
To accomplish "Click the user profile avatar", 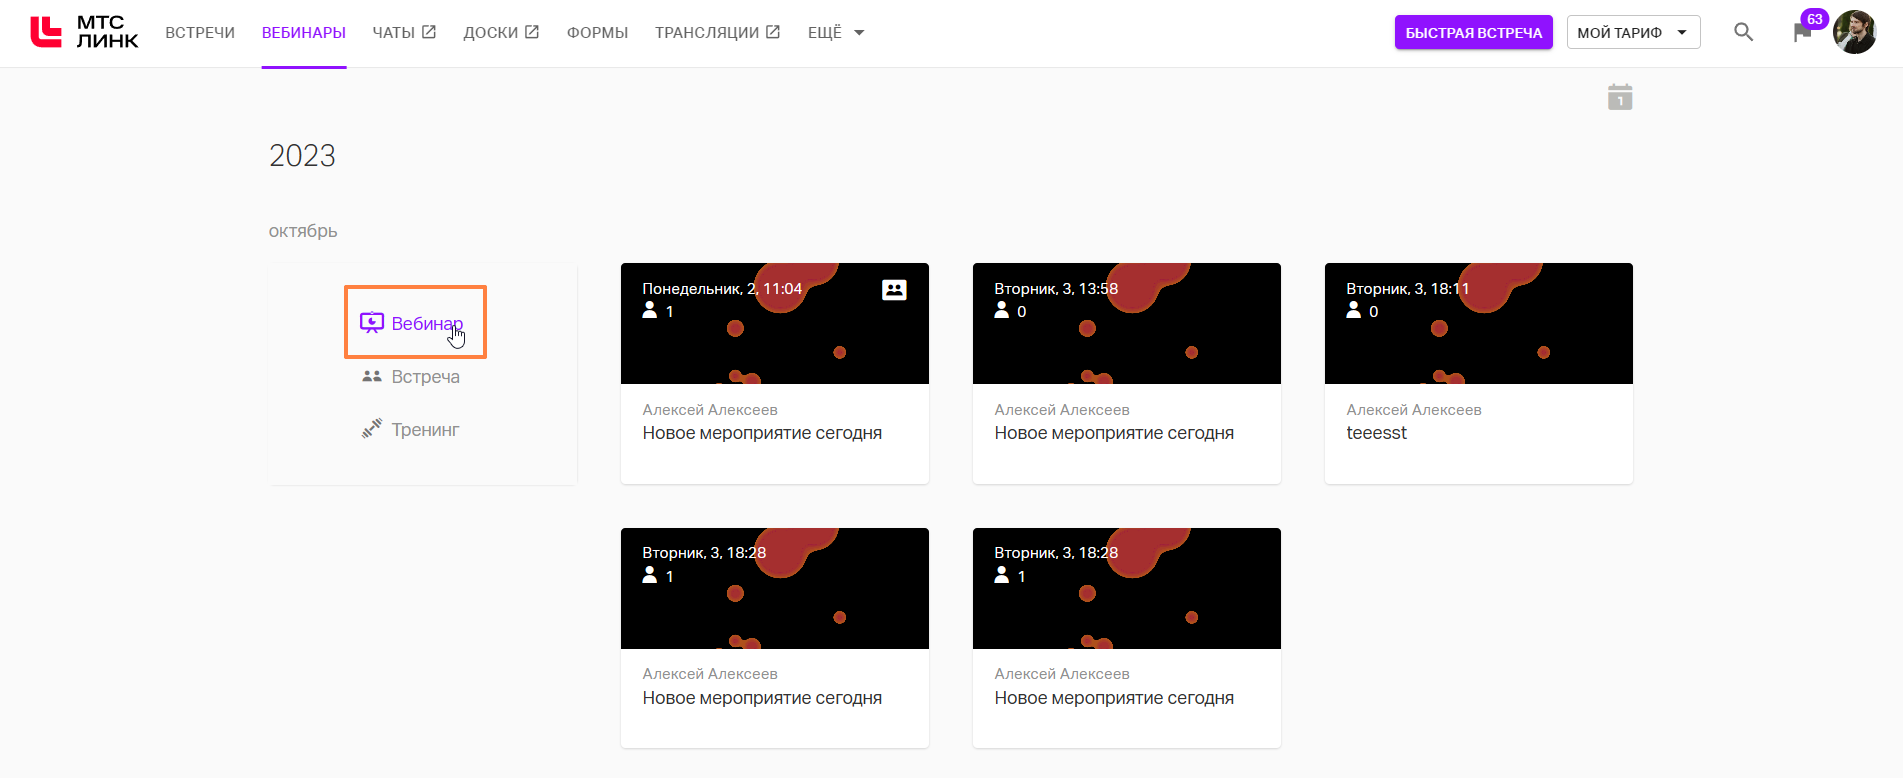I will click(1855, 32).
